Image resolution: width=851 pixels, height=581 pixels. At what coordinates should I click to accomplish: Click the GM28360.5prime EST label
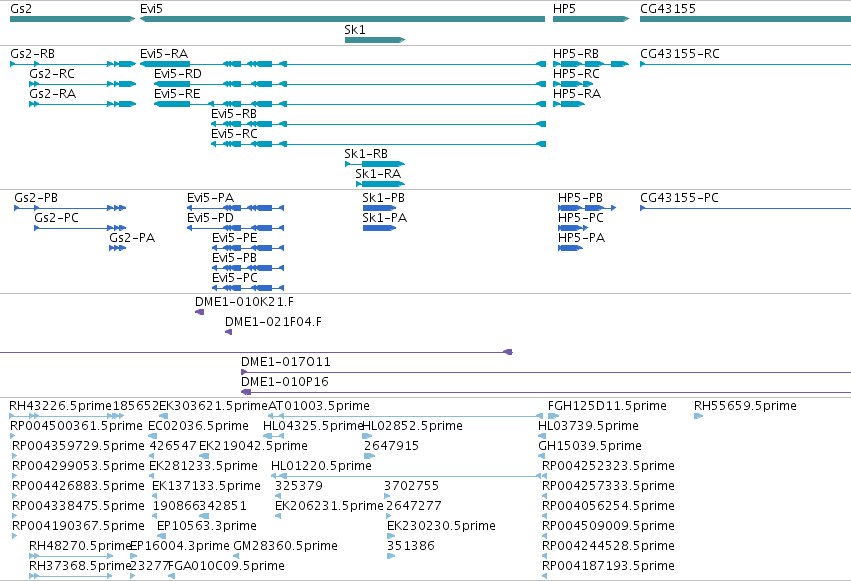pyautogui.click(x=285, y=547)
